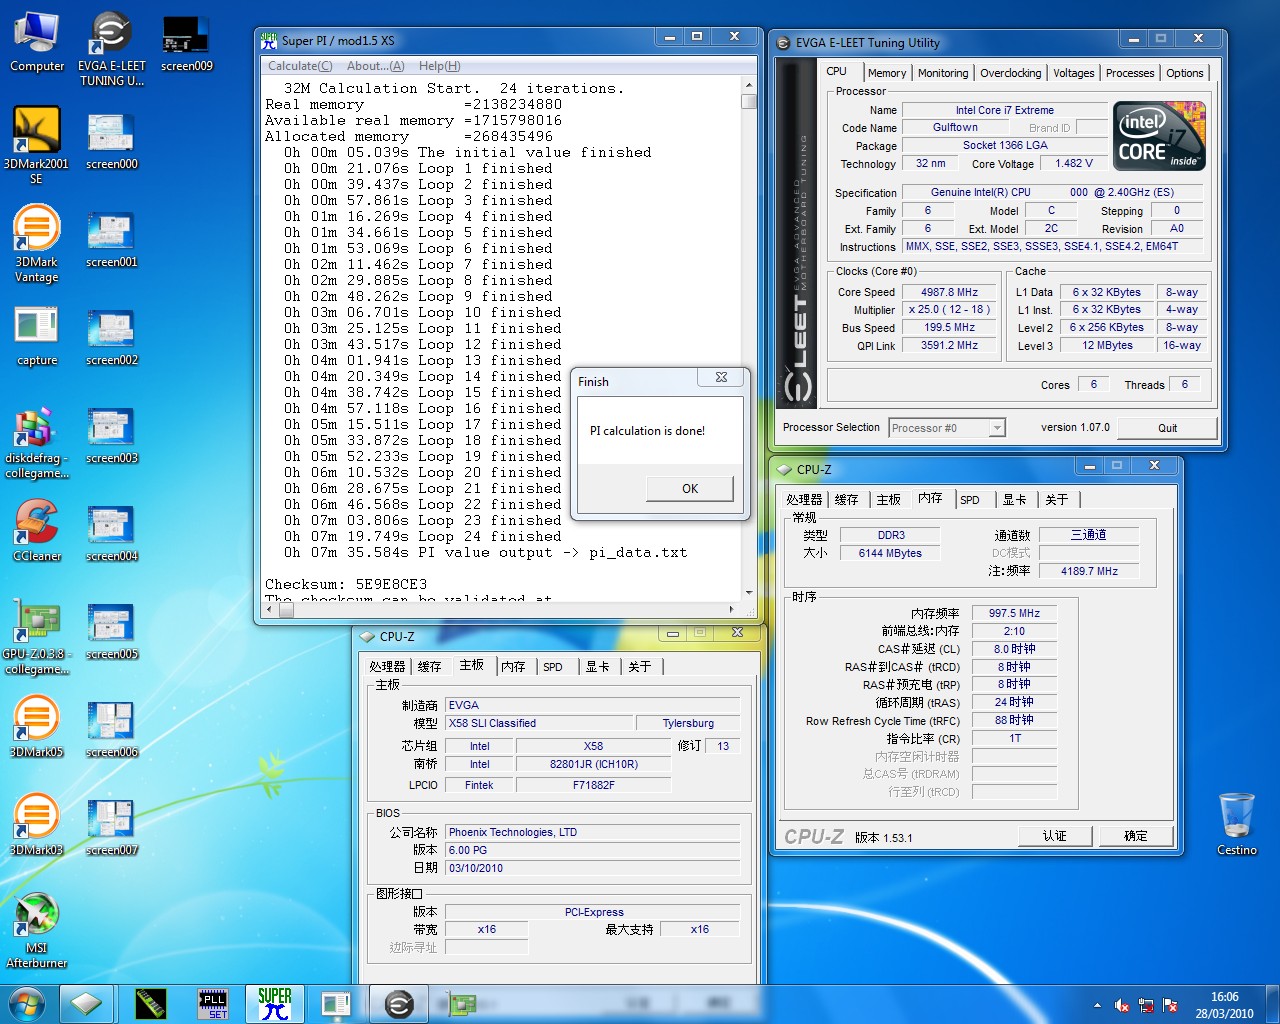This screenshot has height=1024, width=1280.
Task: Switch to Voltages tab in E-LEET
Action: (1073, 73)
